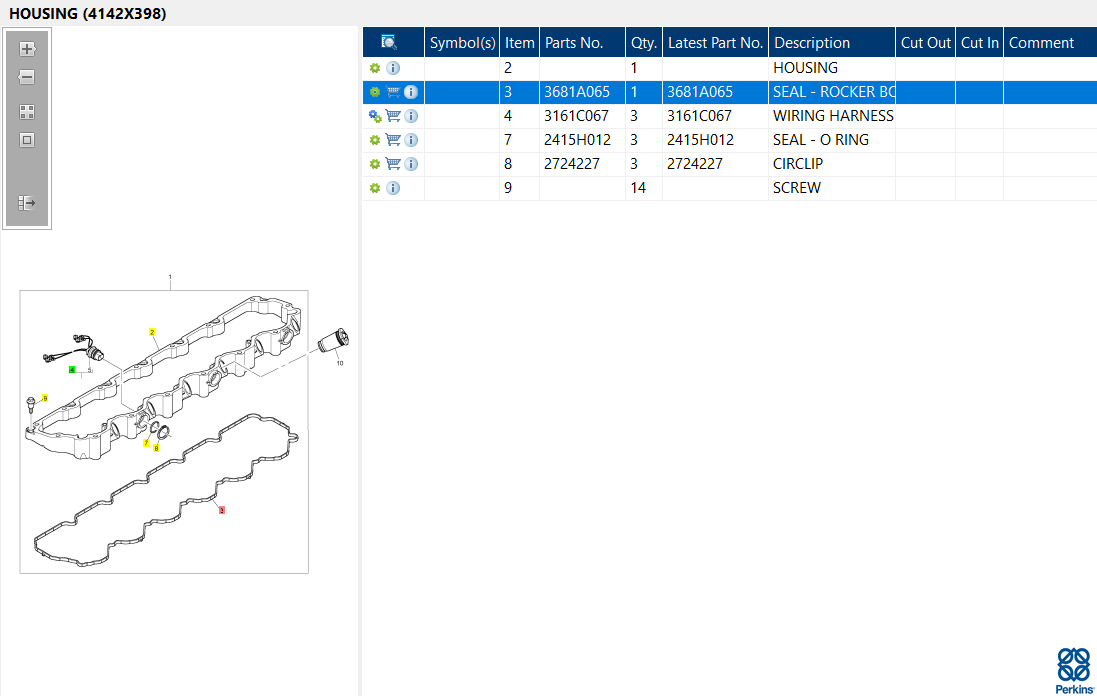Click the four-square fit view icon
1097x696 pixels.
pyautogui.click(x=27, y=112)
